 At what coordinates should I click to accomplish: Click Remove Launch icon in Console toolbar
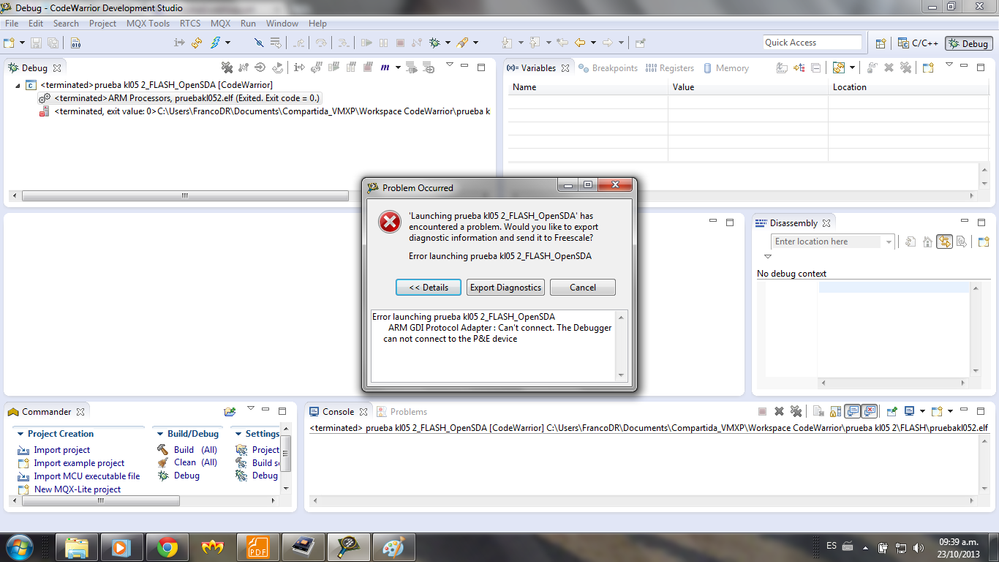(779, 412)
